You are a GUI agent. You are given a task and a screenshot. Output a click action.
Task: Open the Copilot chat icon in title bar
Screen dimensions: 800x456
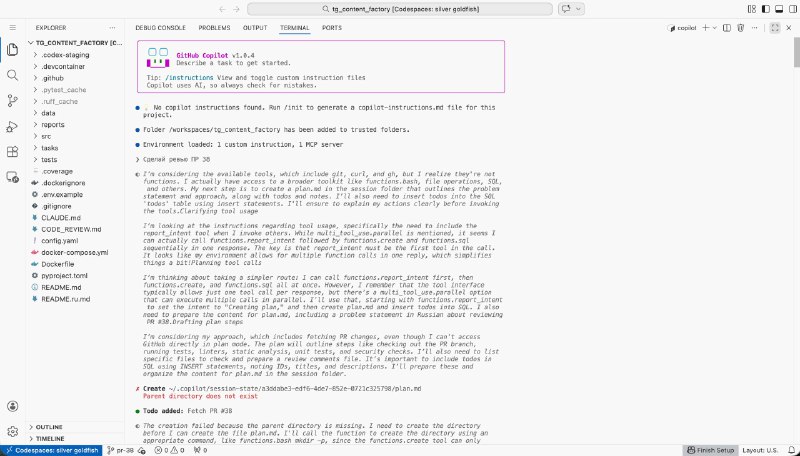click(566, 9)
